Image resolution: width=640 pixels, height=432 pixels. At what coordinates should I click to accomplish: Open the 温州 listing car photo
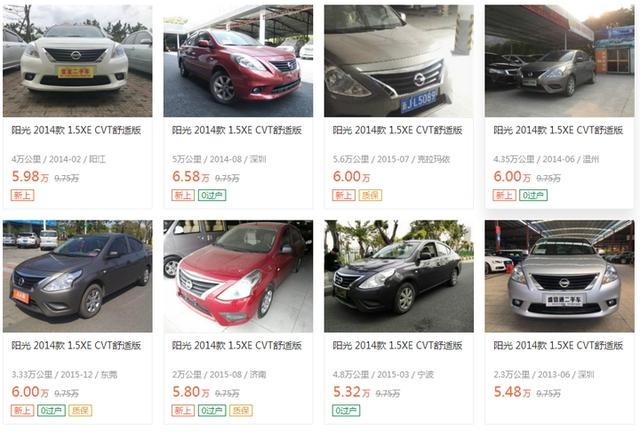coord(560,61)
